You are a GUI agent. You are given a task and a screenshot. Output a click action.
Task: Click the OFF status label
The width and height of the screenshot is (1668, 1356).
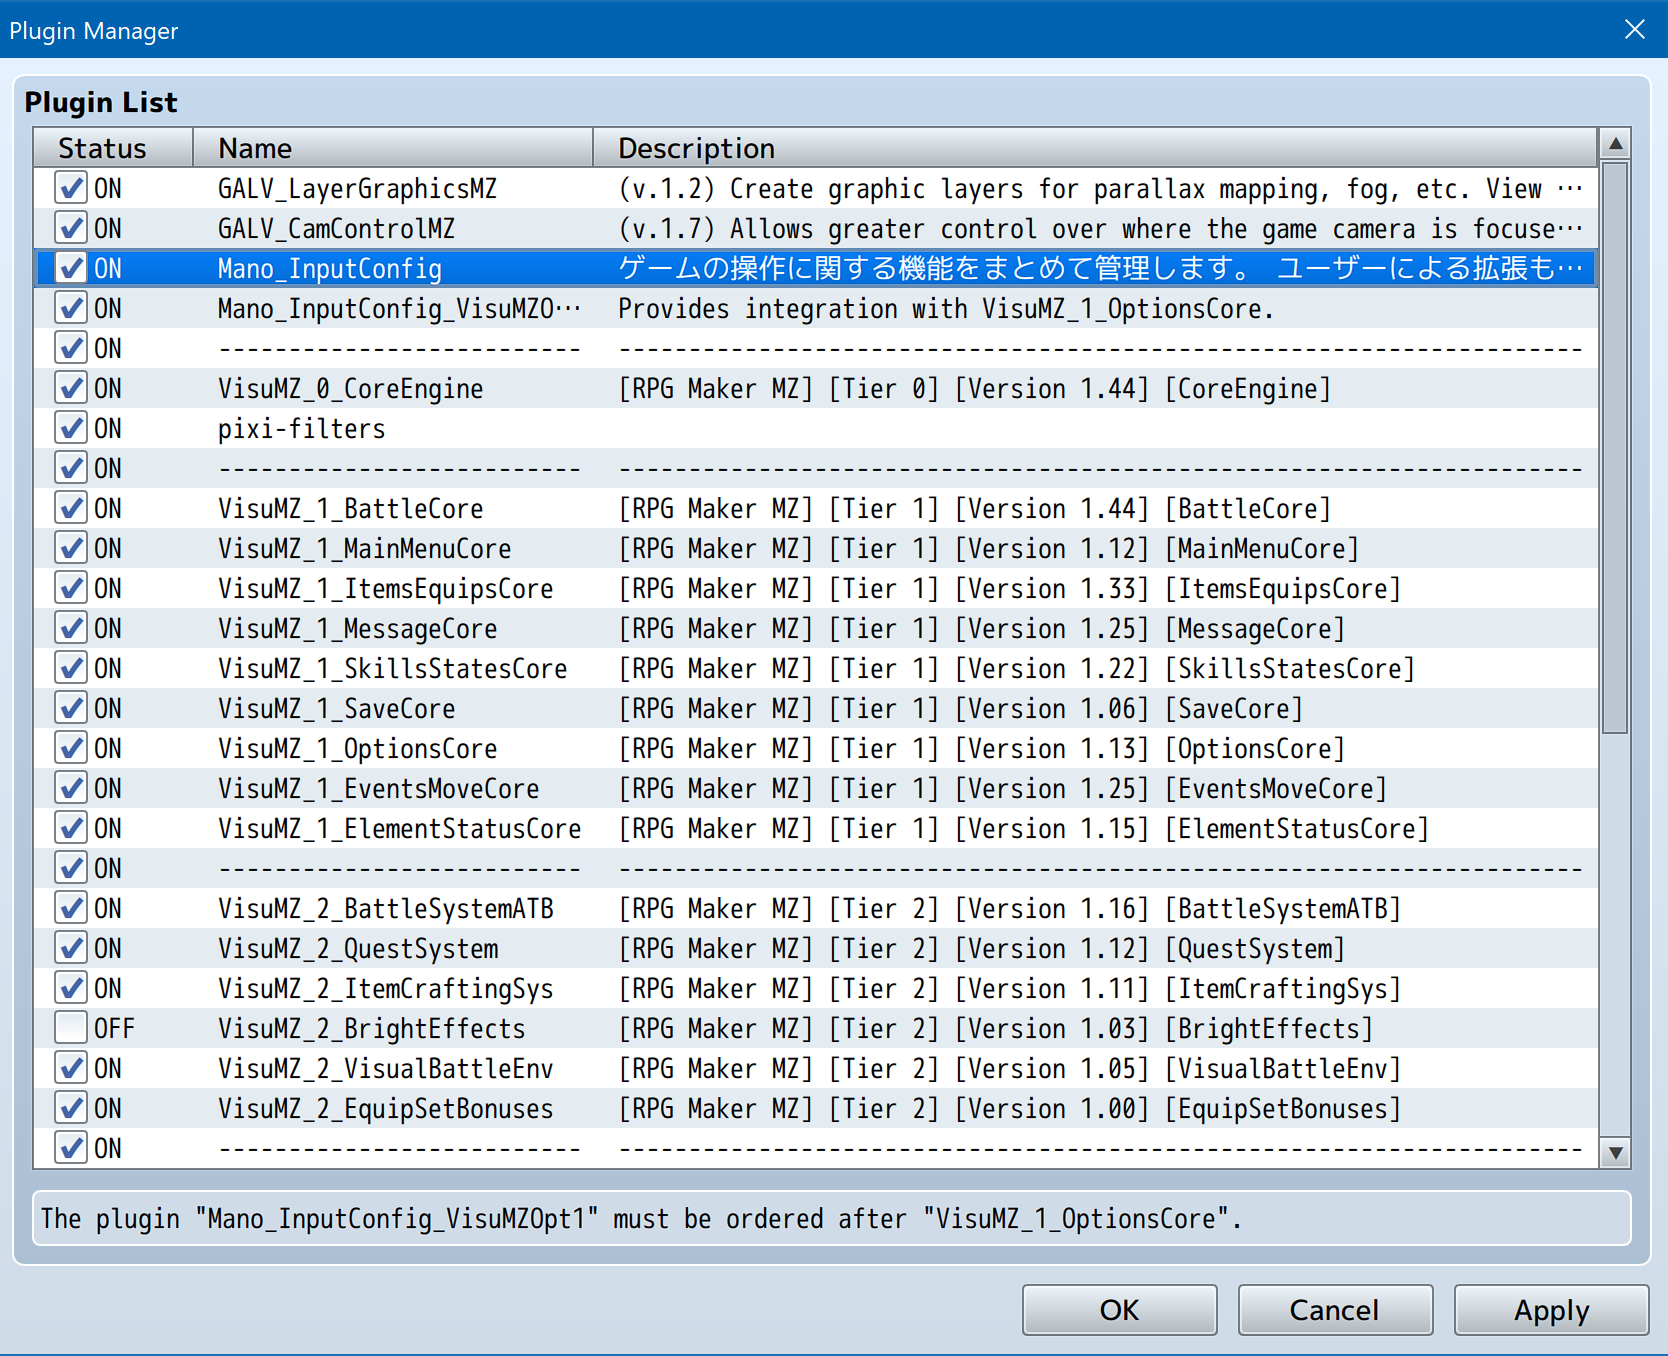(114, 1028)
